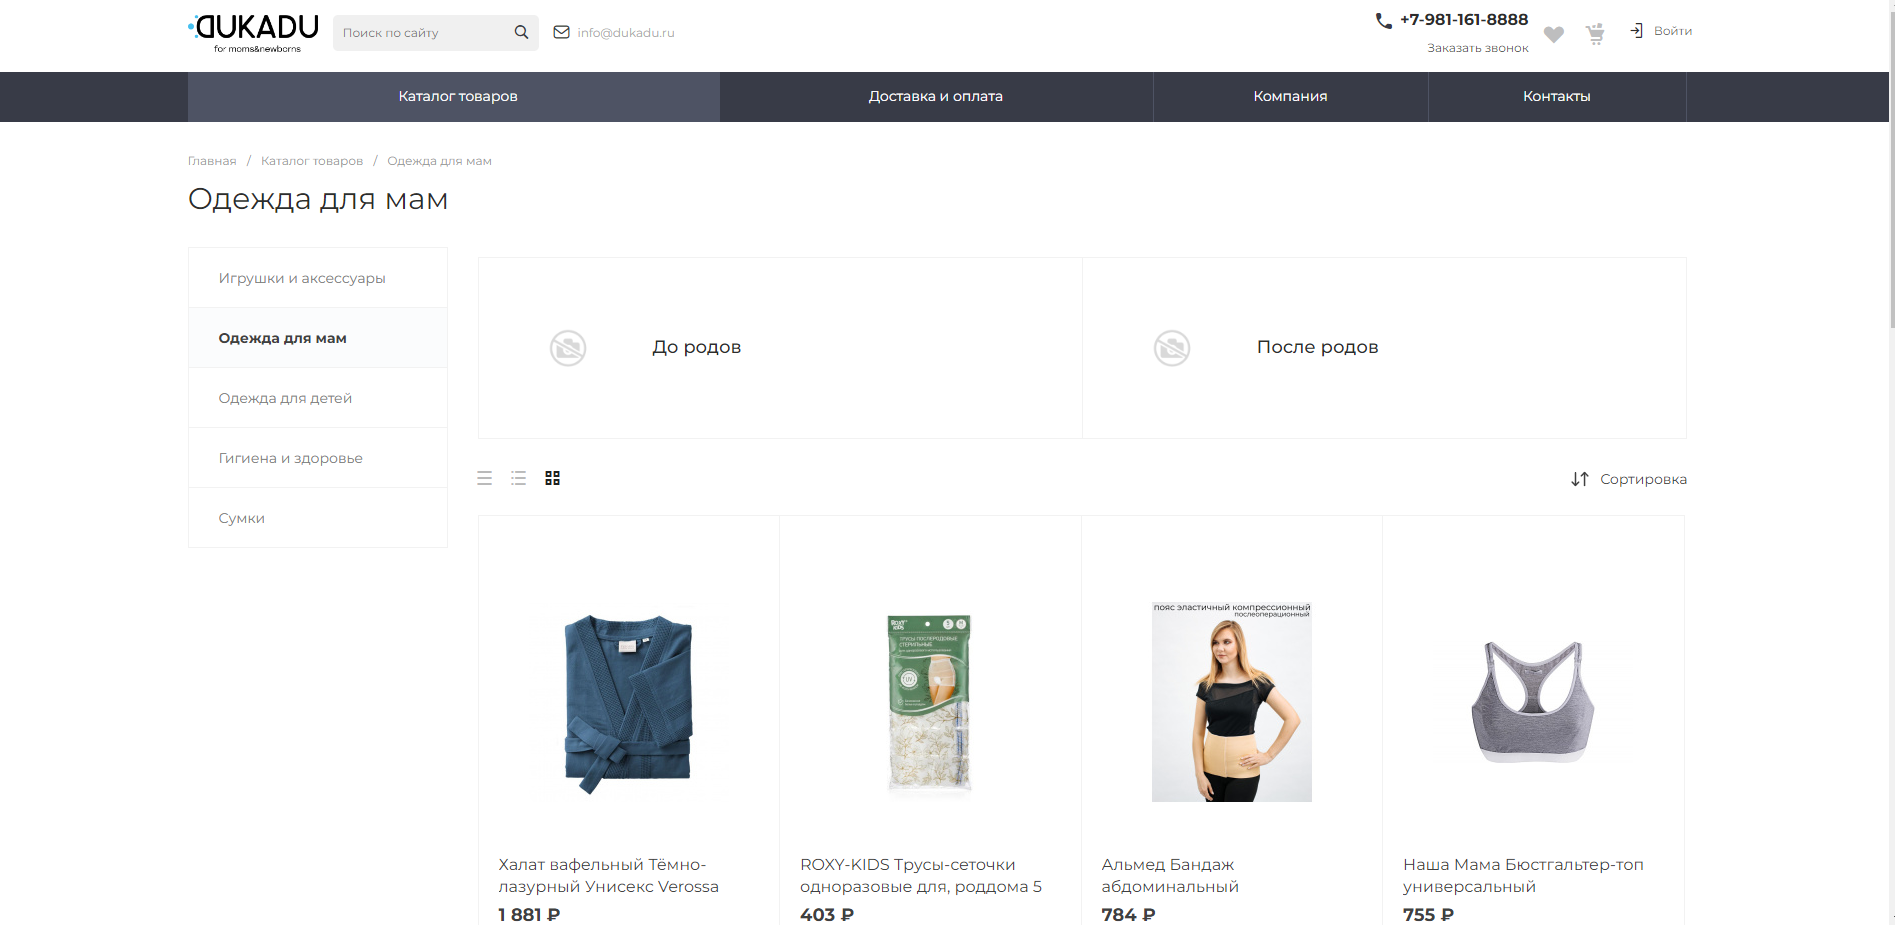Open the shopping cart icon
The height and width of the screenshot is (925, 1895).
click(x=1595, y=34)
